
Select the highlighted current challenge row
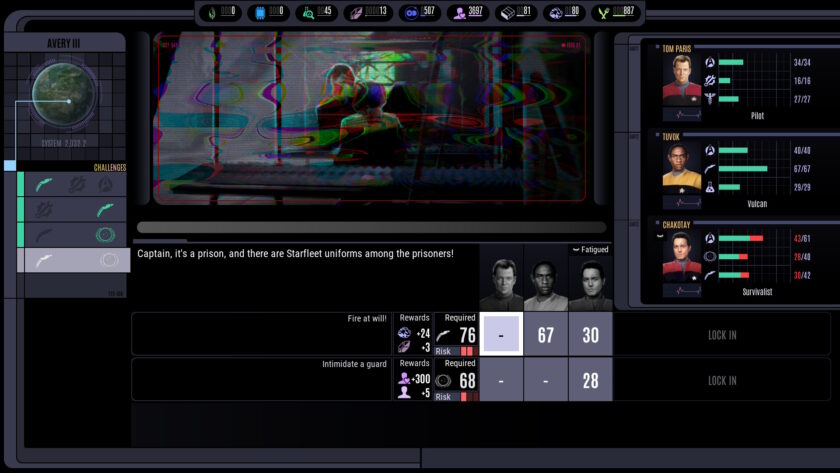click(x=74, y=260)
